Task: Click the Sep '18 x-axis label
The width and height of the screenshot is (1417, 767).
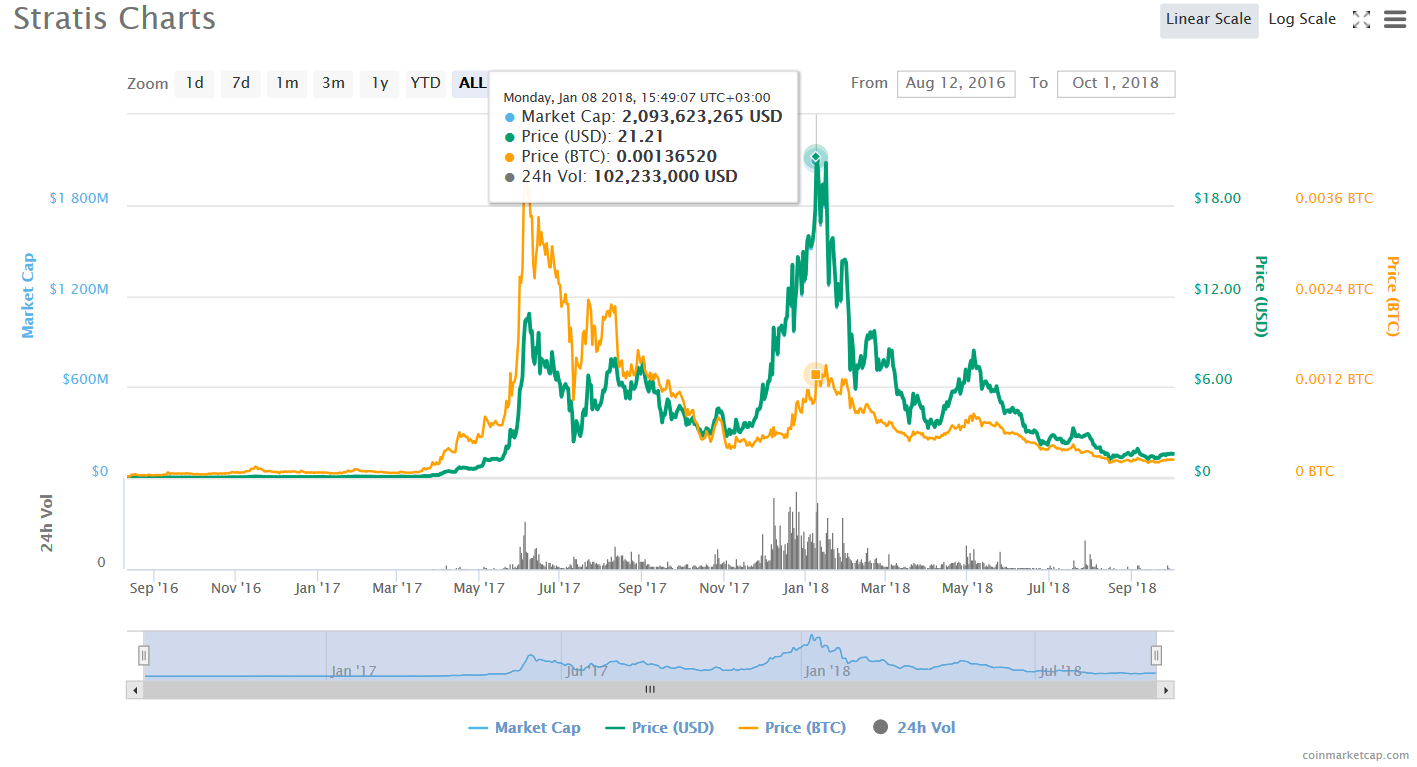Action: 1133,588
